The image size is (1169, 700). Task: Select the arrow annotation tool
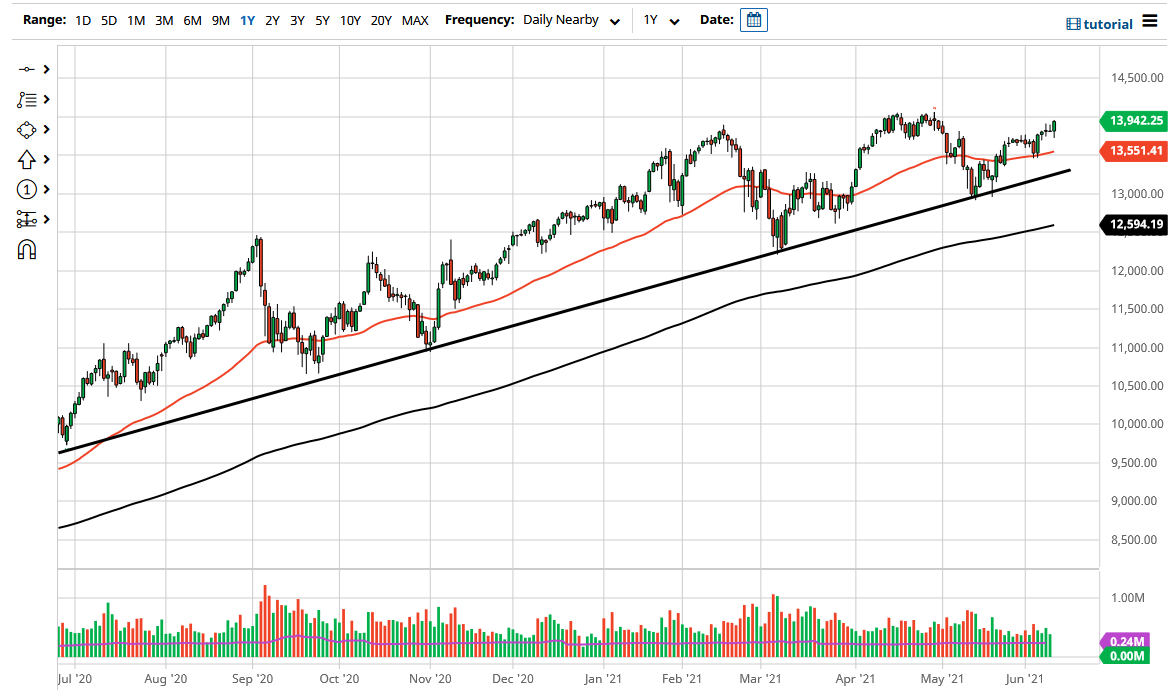click(x=28, y=159)
